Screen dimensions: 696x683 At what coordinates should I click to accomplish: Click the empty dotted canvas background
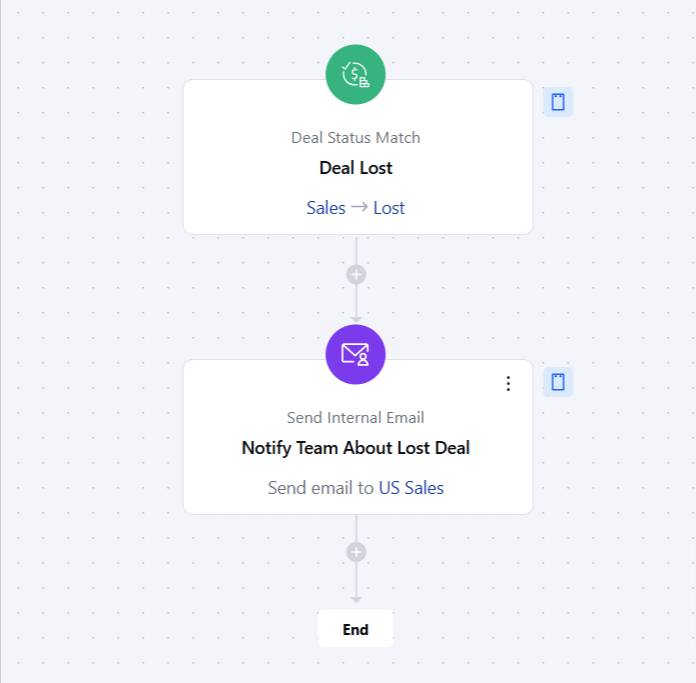click(x=89, y=311)
